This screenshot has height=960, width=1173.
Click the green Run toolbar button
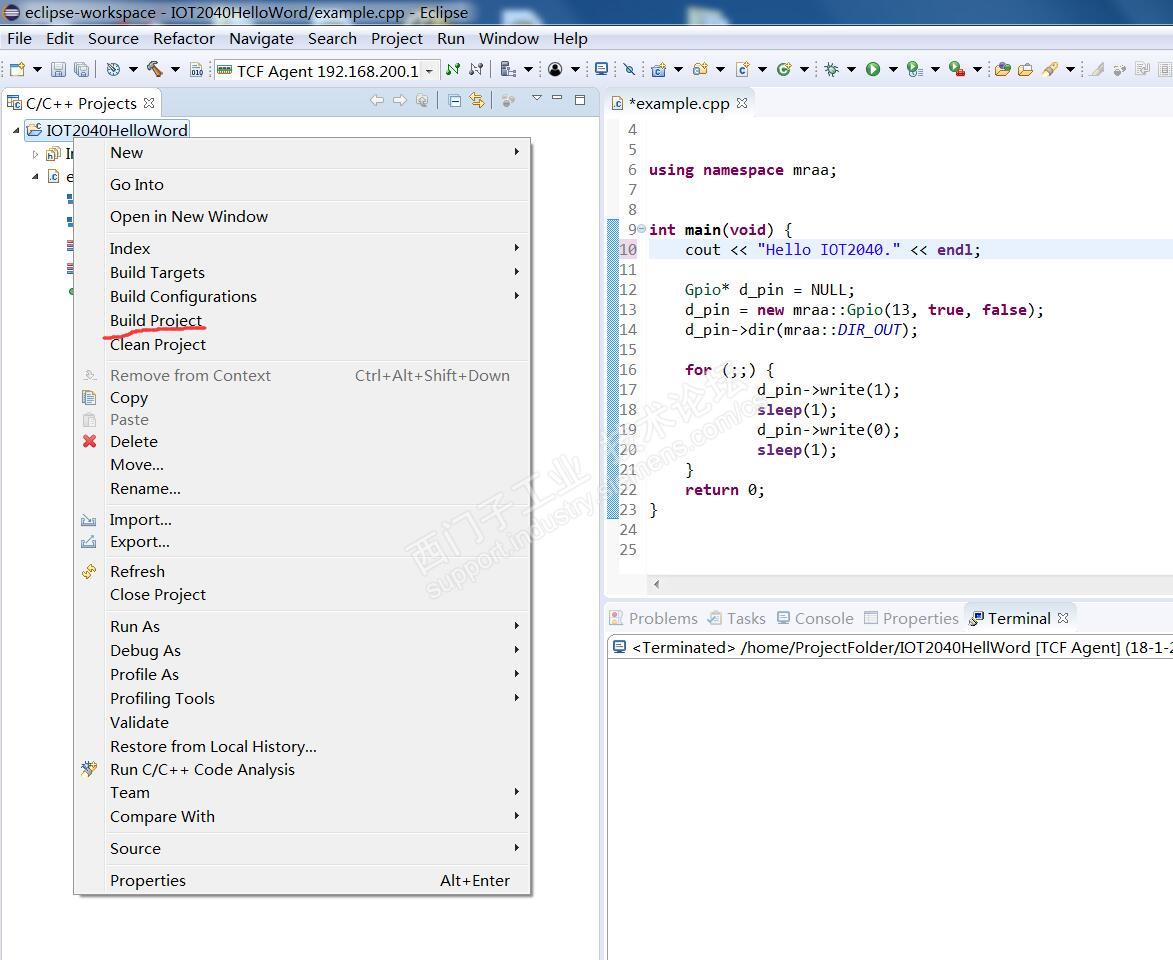(873, 69)
